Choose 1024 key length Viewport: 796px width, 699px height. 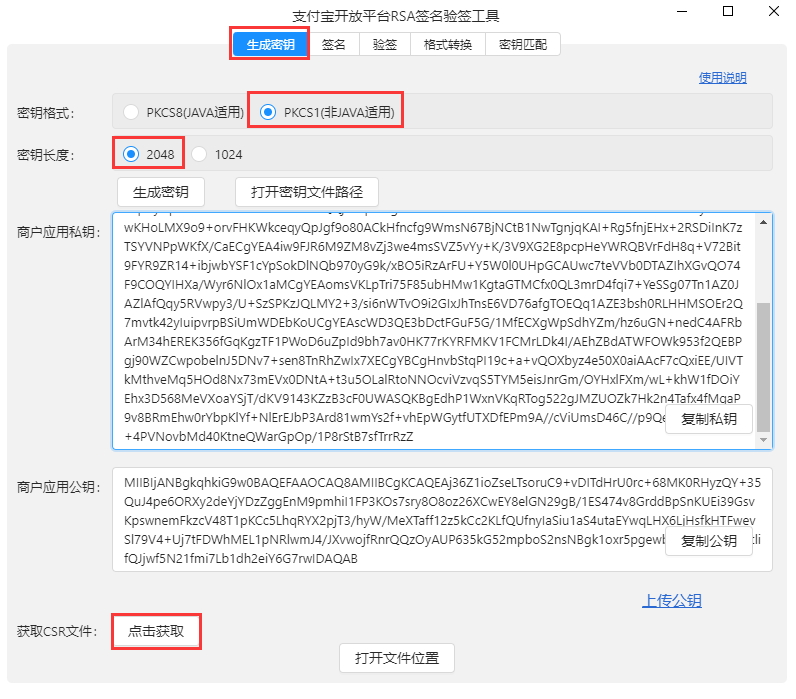[217, 154]
